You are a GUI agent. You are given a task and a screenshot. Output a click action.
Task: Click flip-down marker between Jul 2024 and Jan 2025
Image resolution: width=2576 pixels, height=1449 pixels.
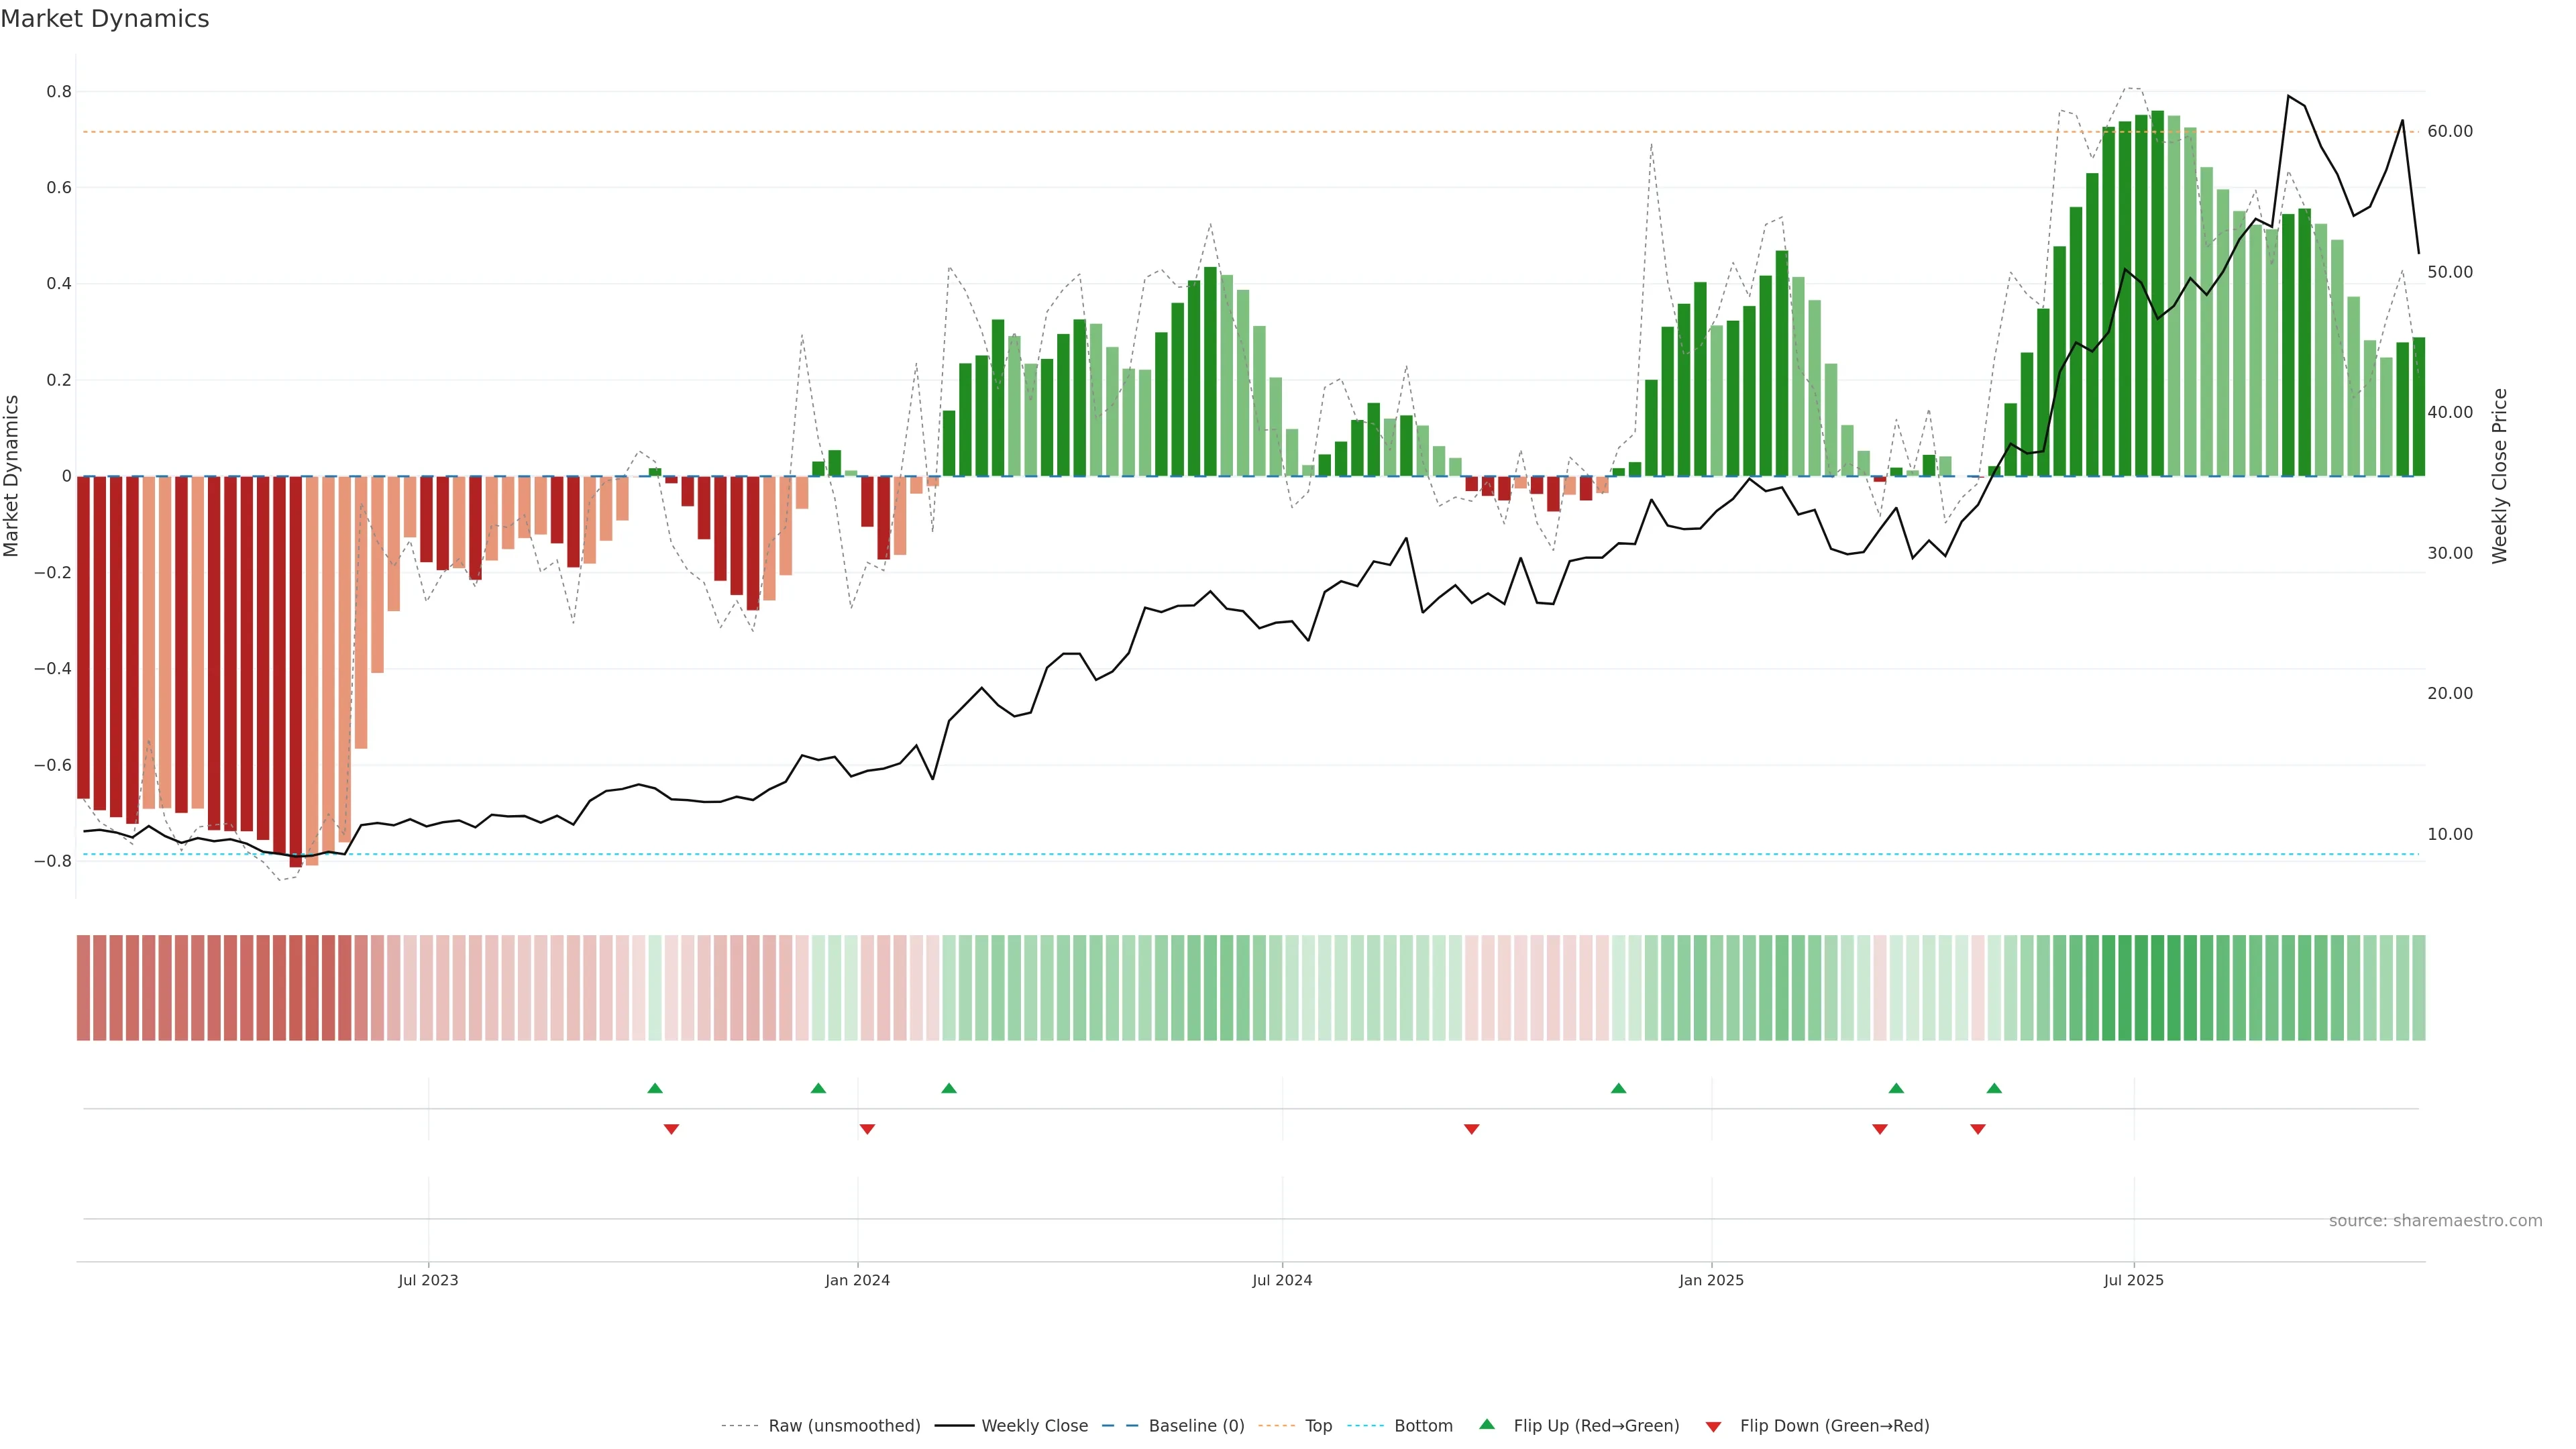pyautogui.click(x=1471, y=1129)
